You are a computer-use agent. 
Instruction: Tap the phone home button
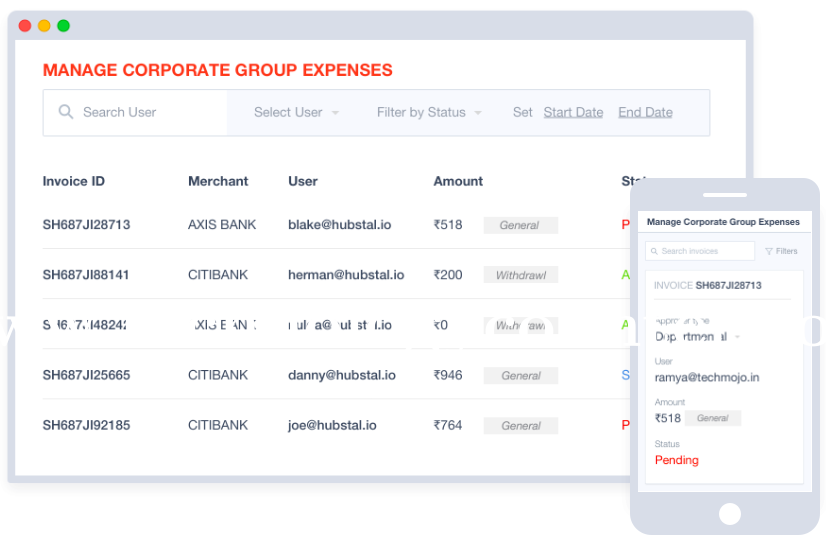730,514
